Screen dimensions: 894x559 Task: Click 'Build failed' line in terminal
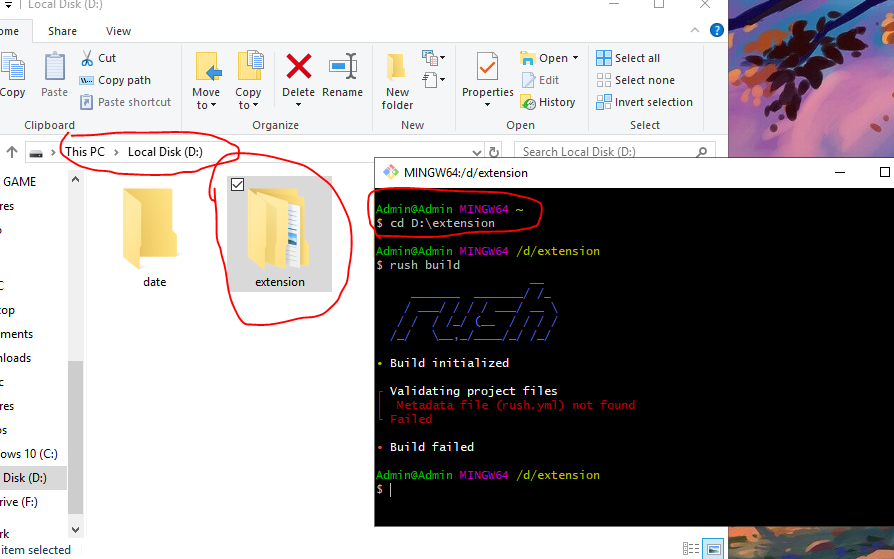432,447
